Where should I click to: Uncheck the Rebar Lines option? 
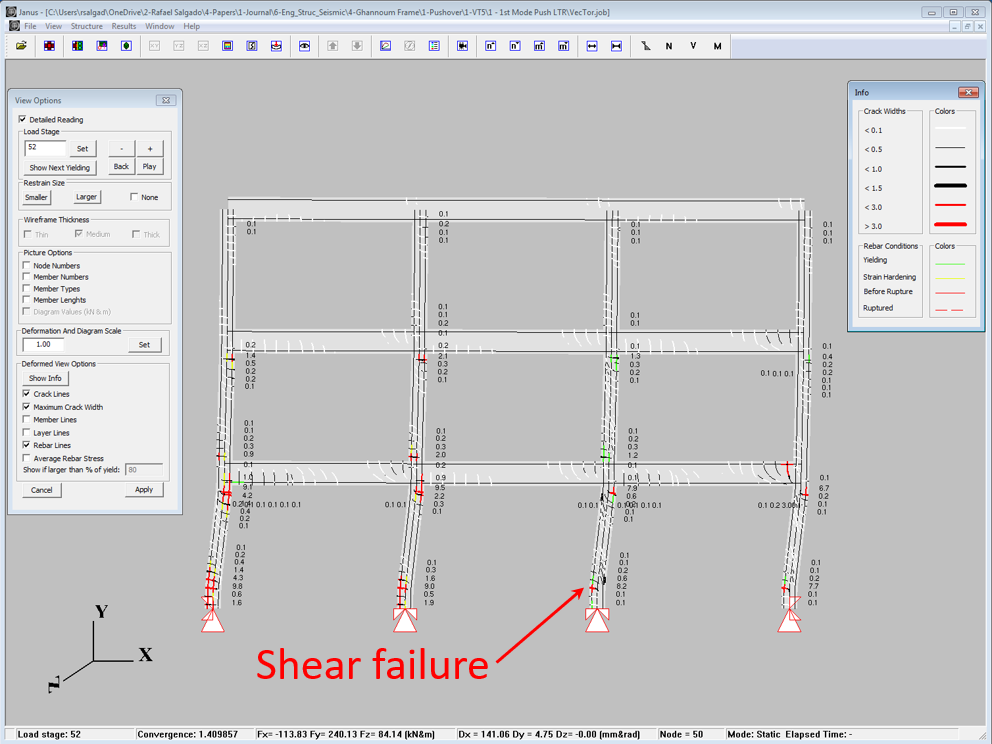tap(27, 445)
